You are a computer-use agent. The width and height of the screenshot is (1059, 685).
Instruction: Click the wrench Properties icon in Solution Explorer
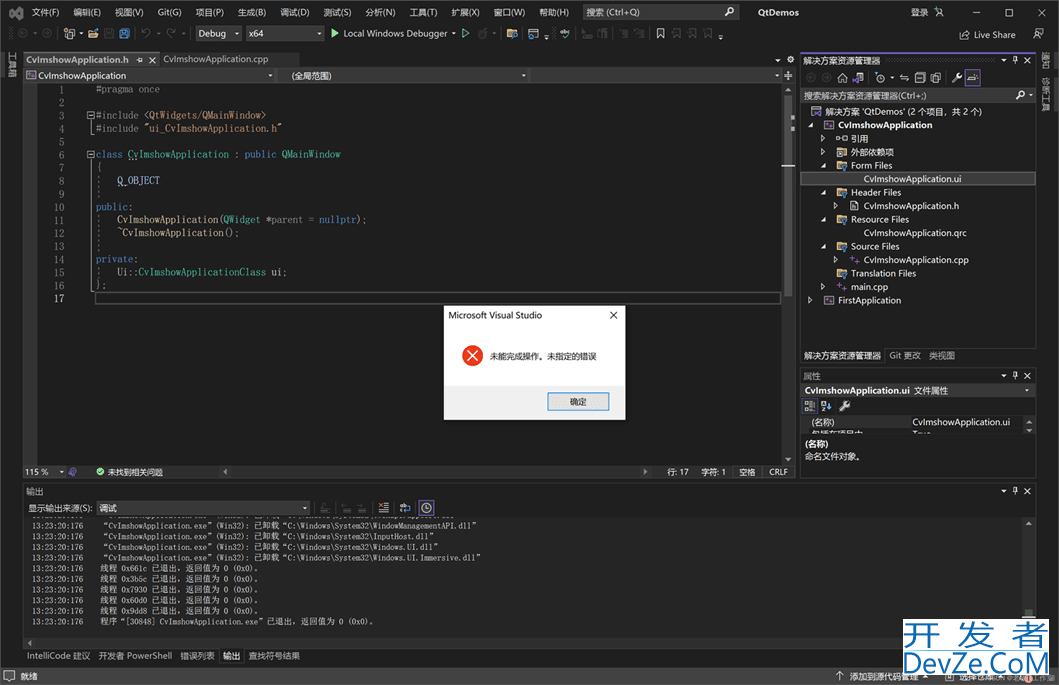point(957,78)
